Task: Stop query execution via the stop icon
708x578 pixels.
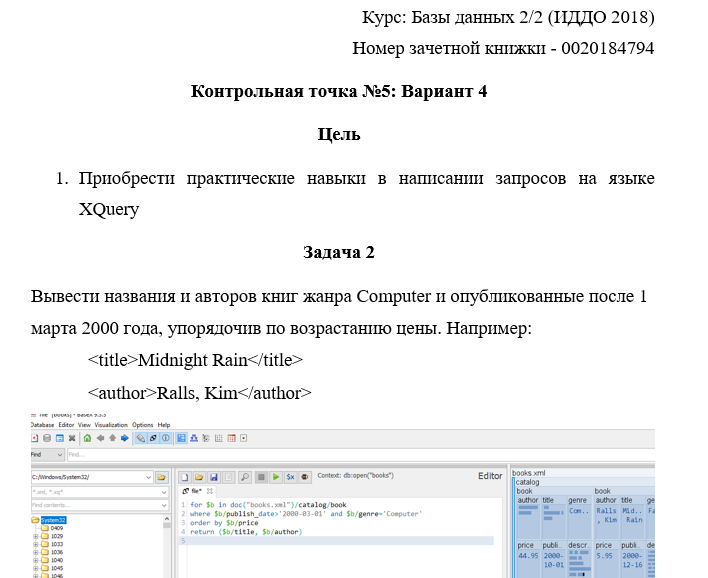Action: click(x=261, y=477)
